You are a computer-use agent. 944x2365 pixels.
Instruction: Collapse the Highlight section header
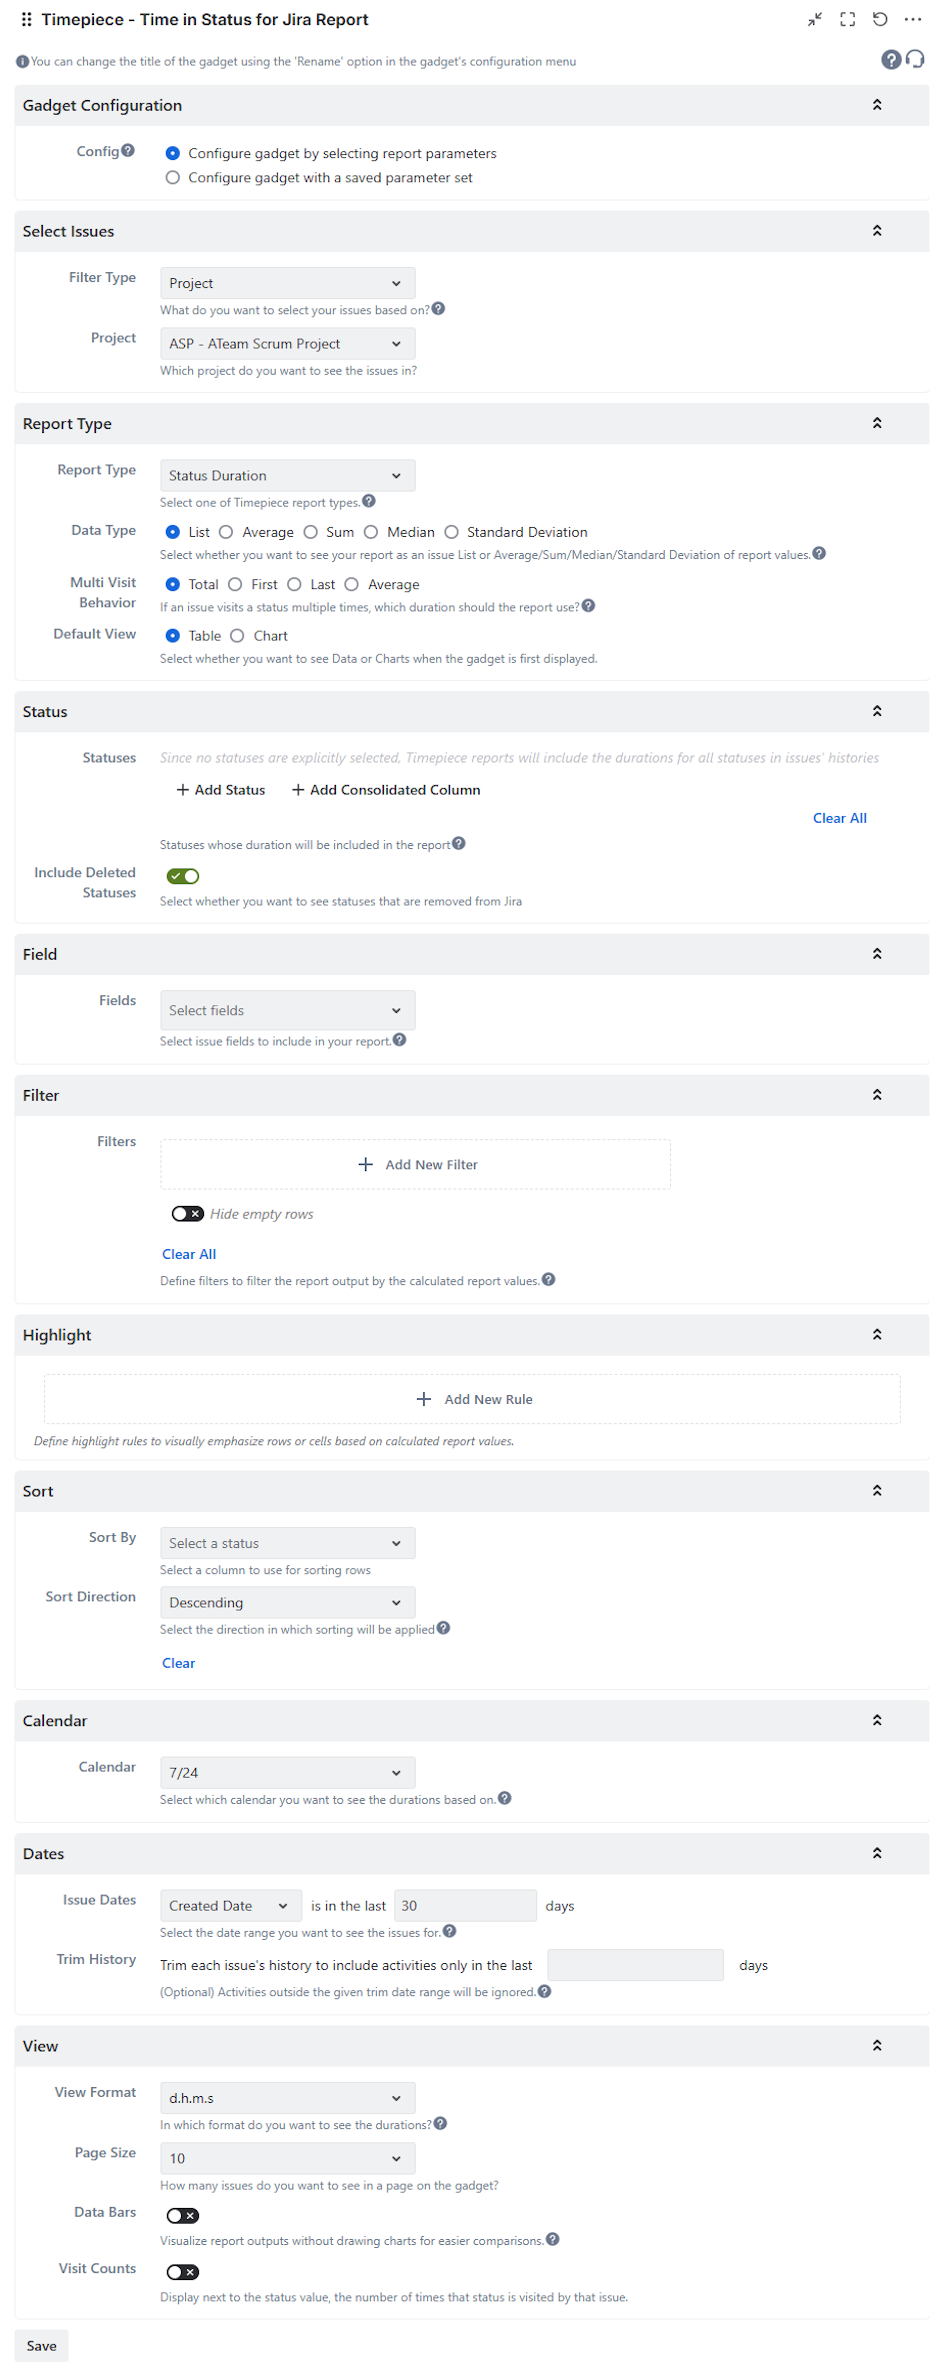(877, 1334)
